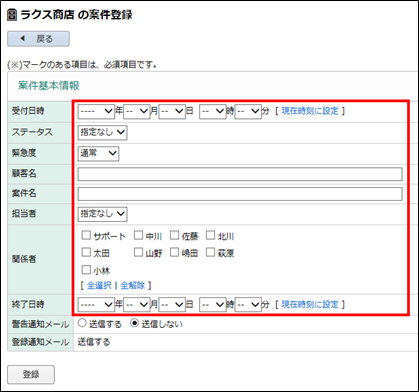
Task: Click the 案件基本情報 section heading
Action: pos(49,86)
